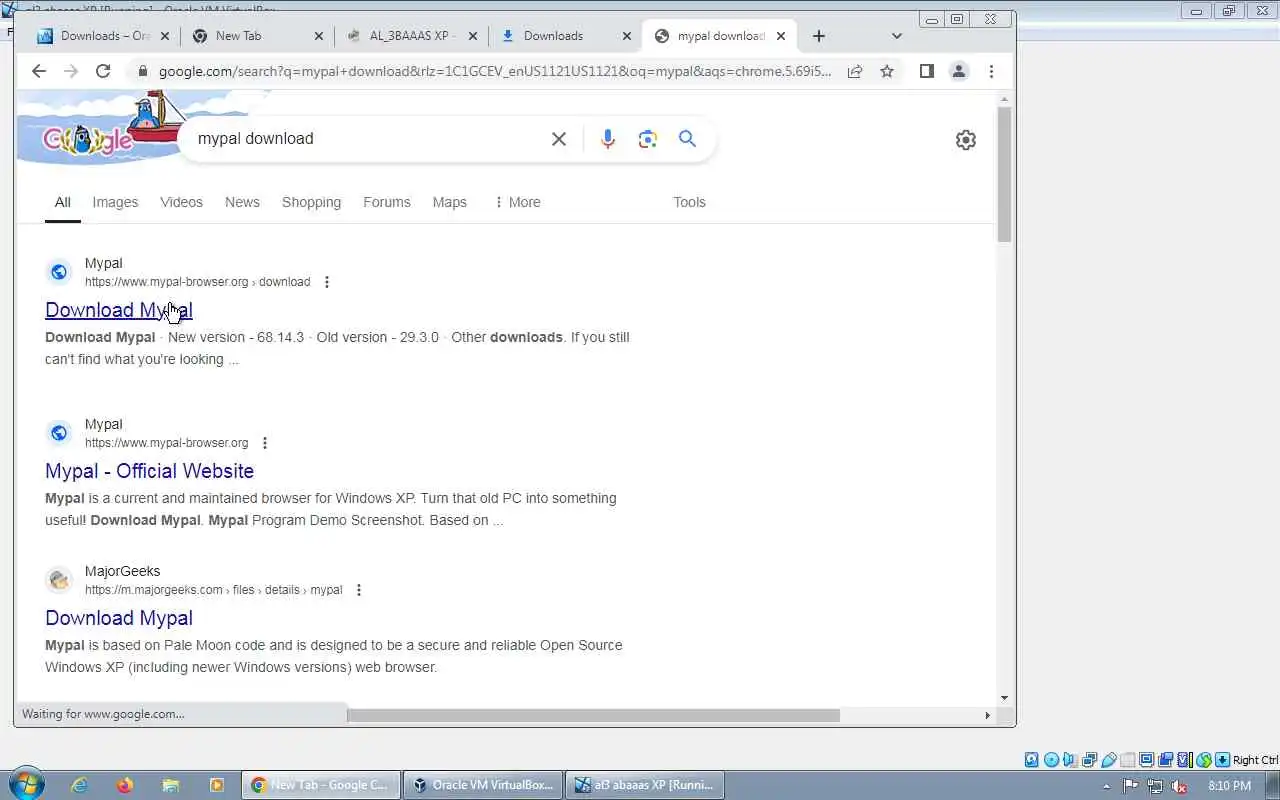
Task: Open options for Mypal Official Website result
Action: coord(264,443)
